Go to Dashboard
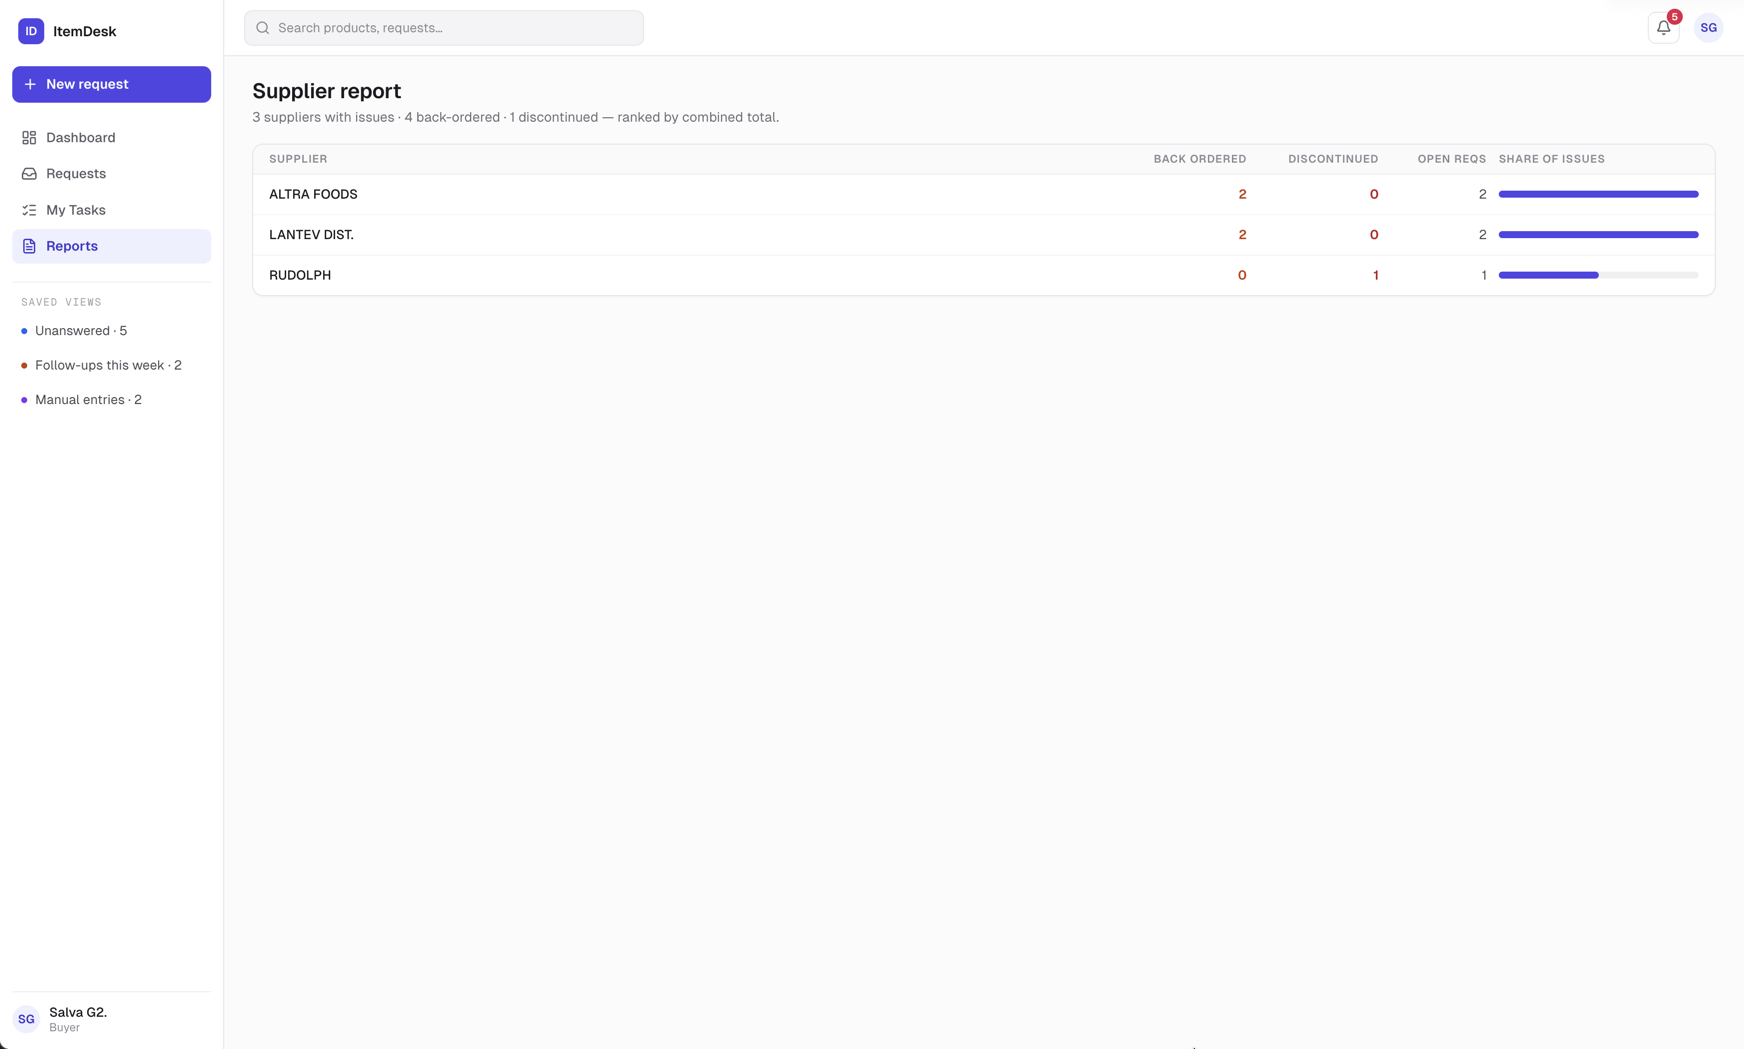The height and width of the screenshot is (1049, 1744). (111, 138)
